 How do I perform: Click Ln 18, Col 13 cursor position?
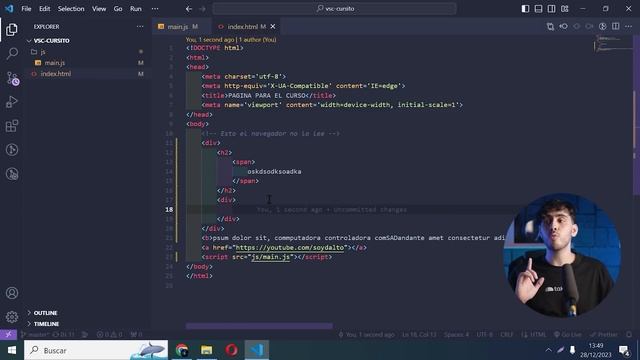click(419, 335)
